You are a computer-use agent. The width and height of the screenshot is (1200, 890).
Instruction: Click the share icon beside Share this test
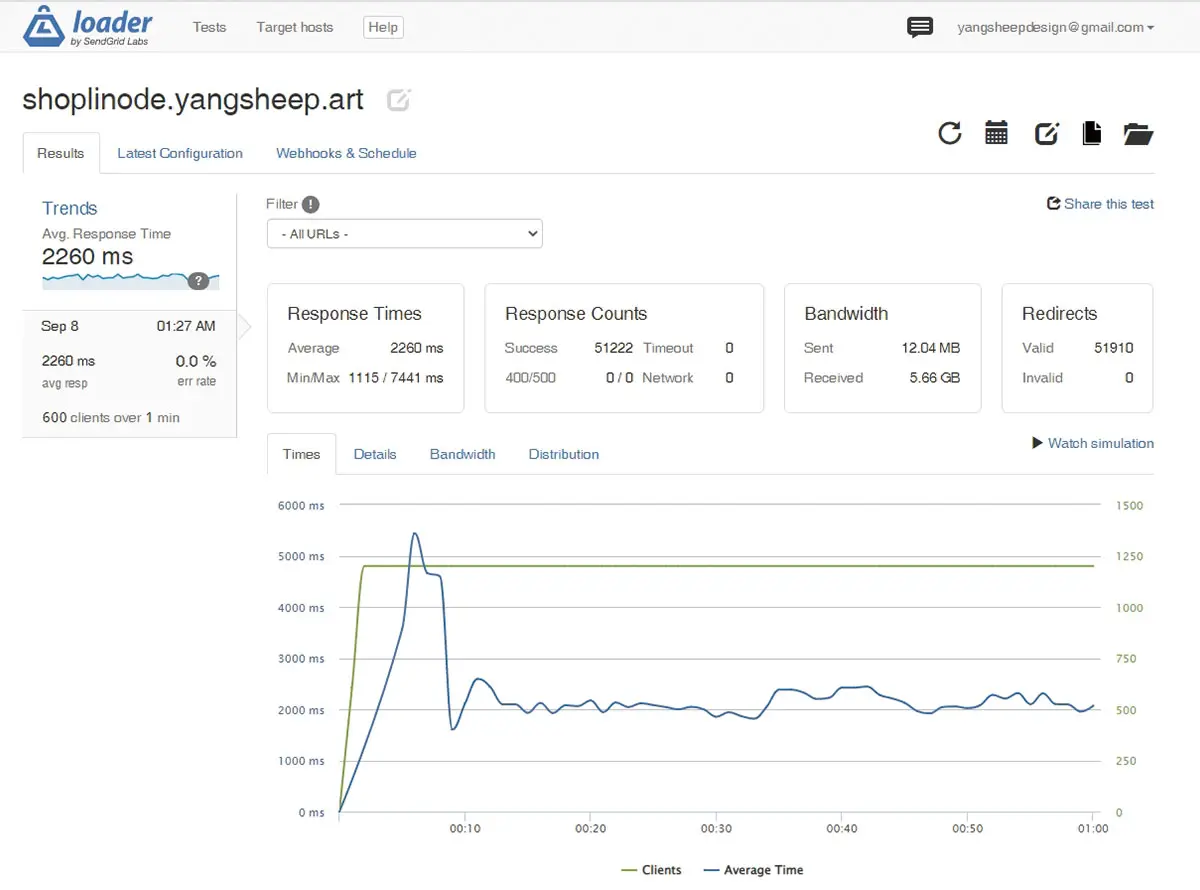1053,204
